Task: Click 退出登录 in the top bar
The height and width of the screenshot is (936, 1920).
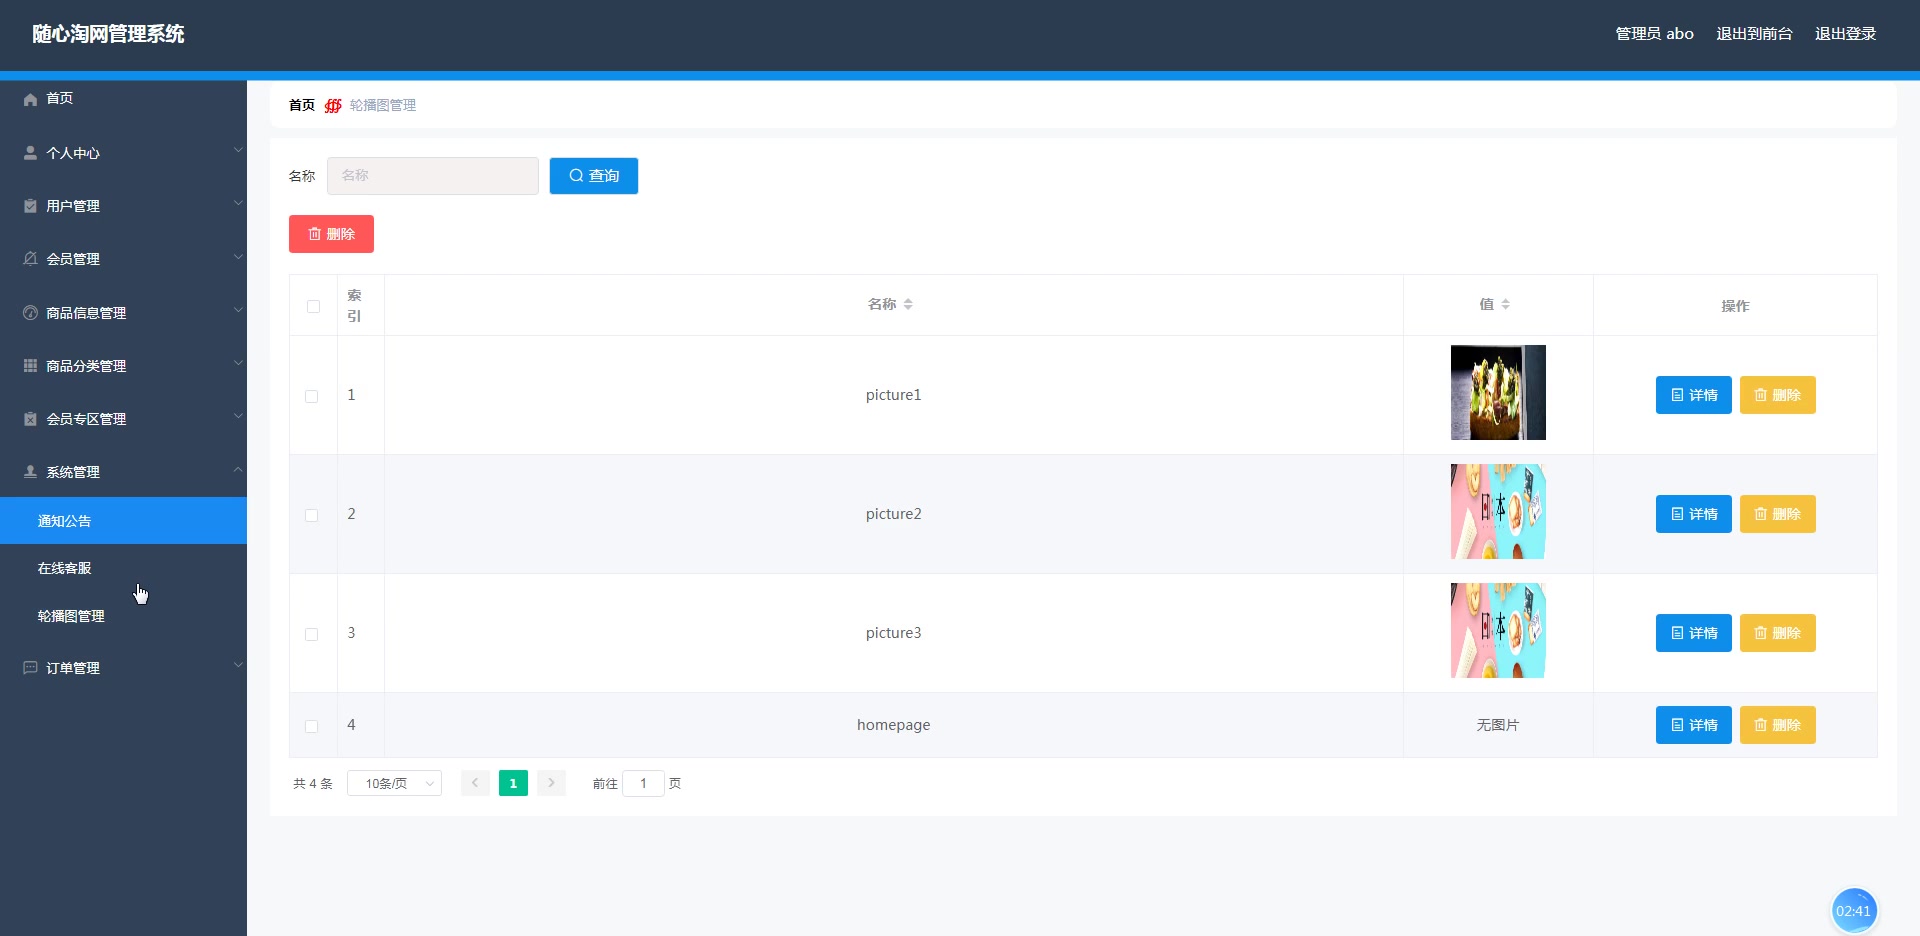Action: pyautogui.click(x=1845, y=33)
